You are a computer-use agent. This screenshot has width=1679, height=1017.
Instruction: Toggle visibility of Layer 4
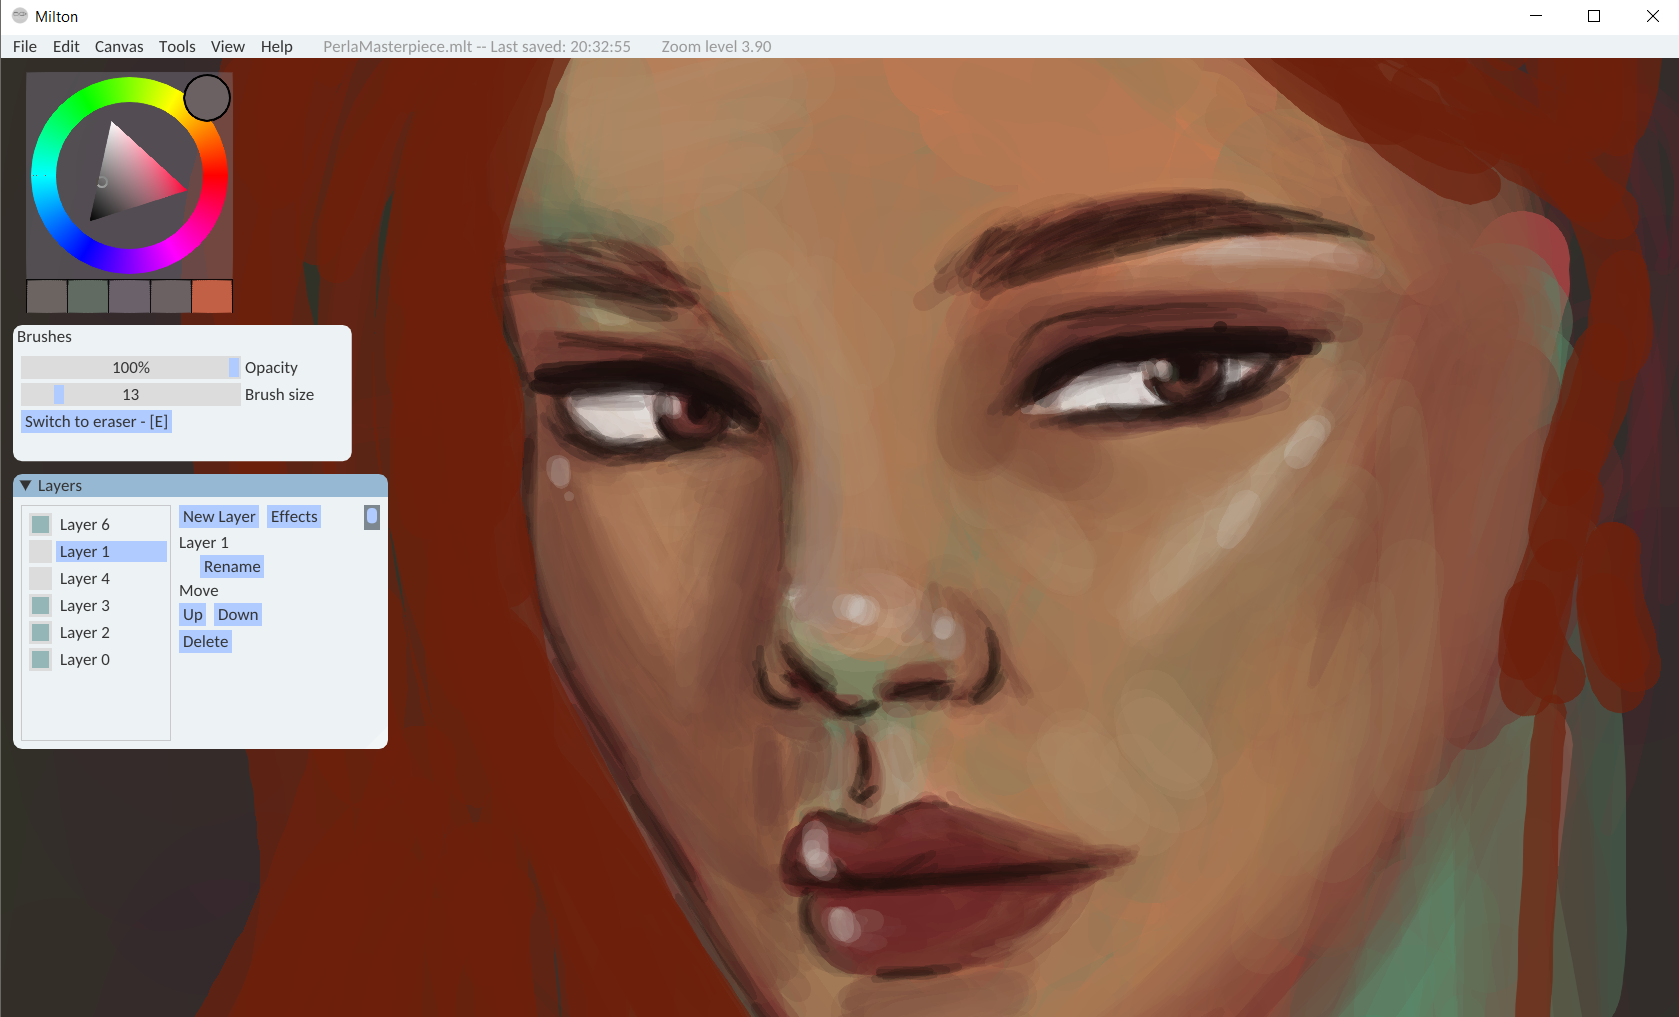(40, 578)
